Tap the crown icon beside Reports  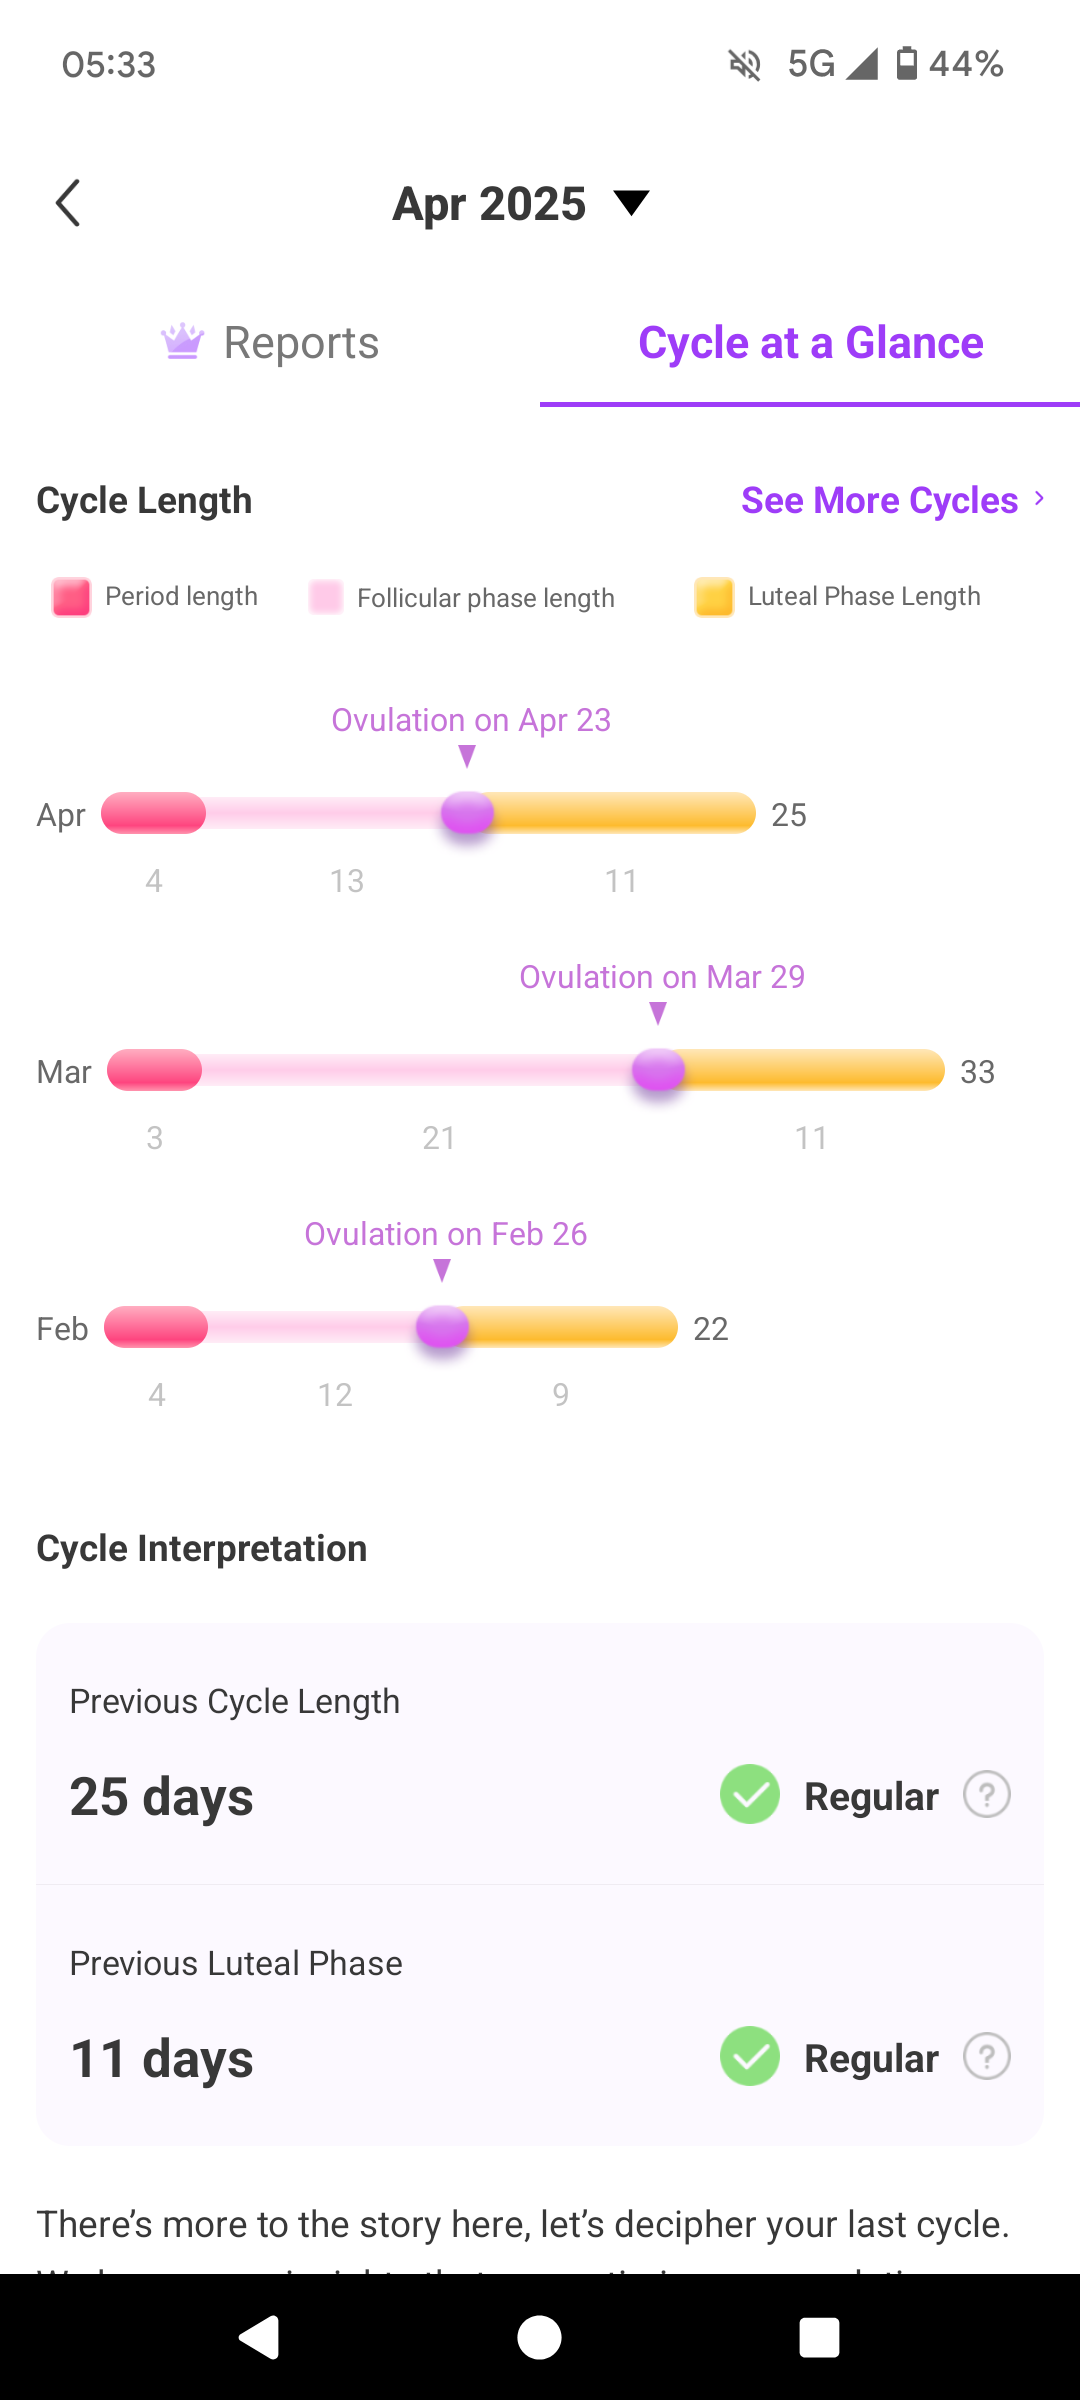click(183, 342)
